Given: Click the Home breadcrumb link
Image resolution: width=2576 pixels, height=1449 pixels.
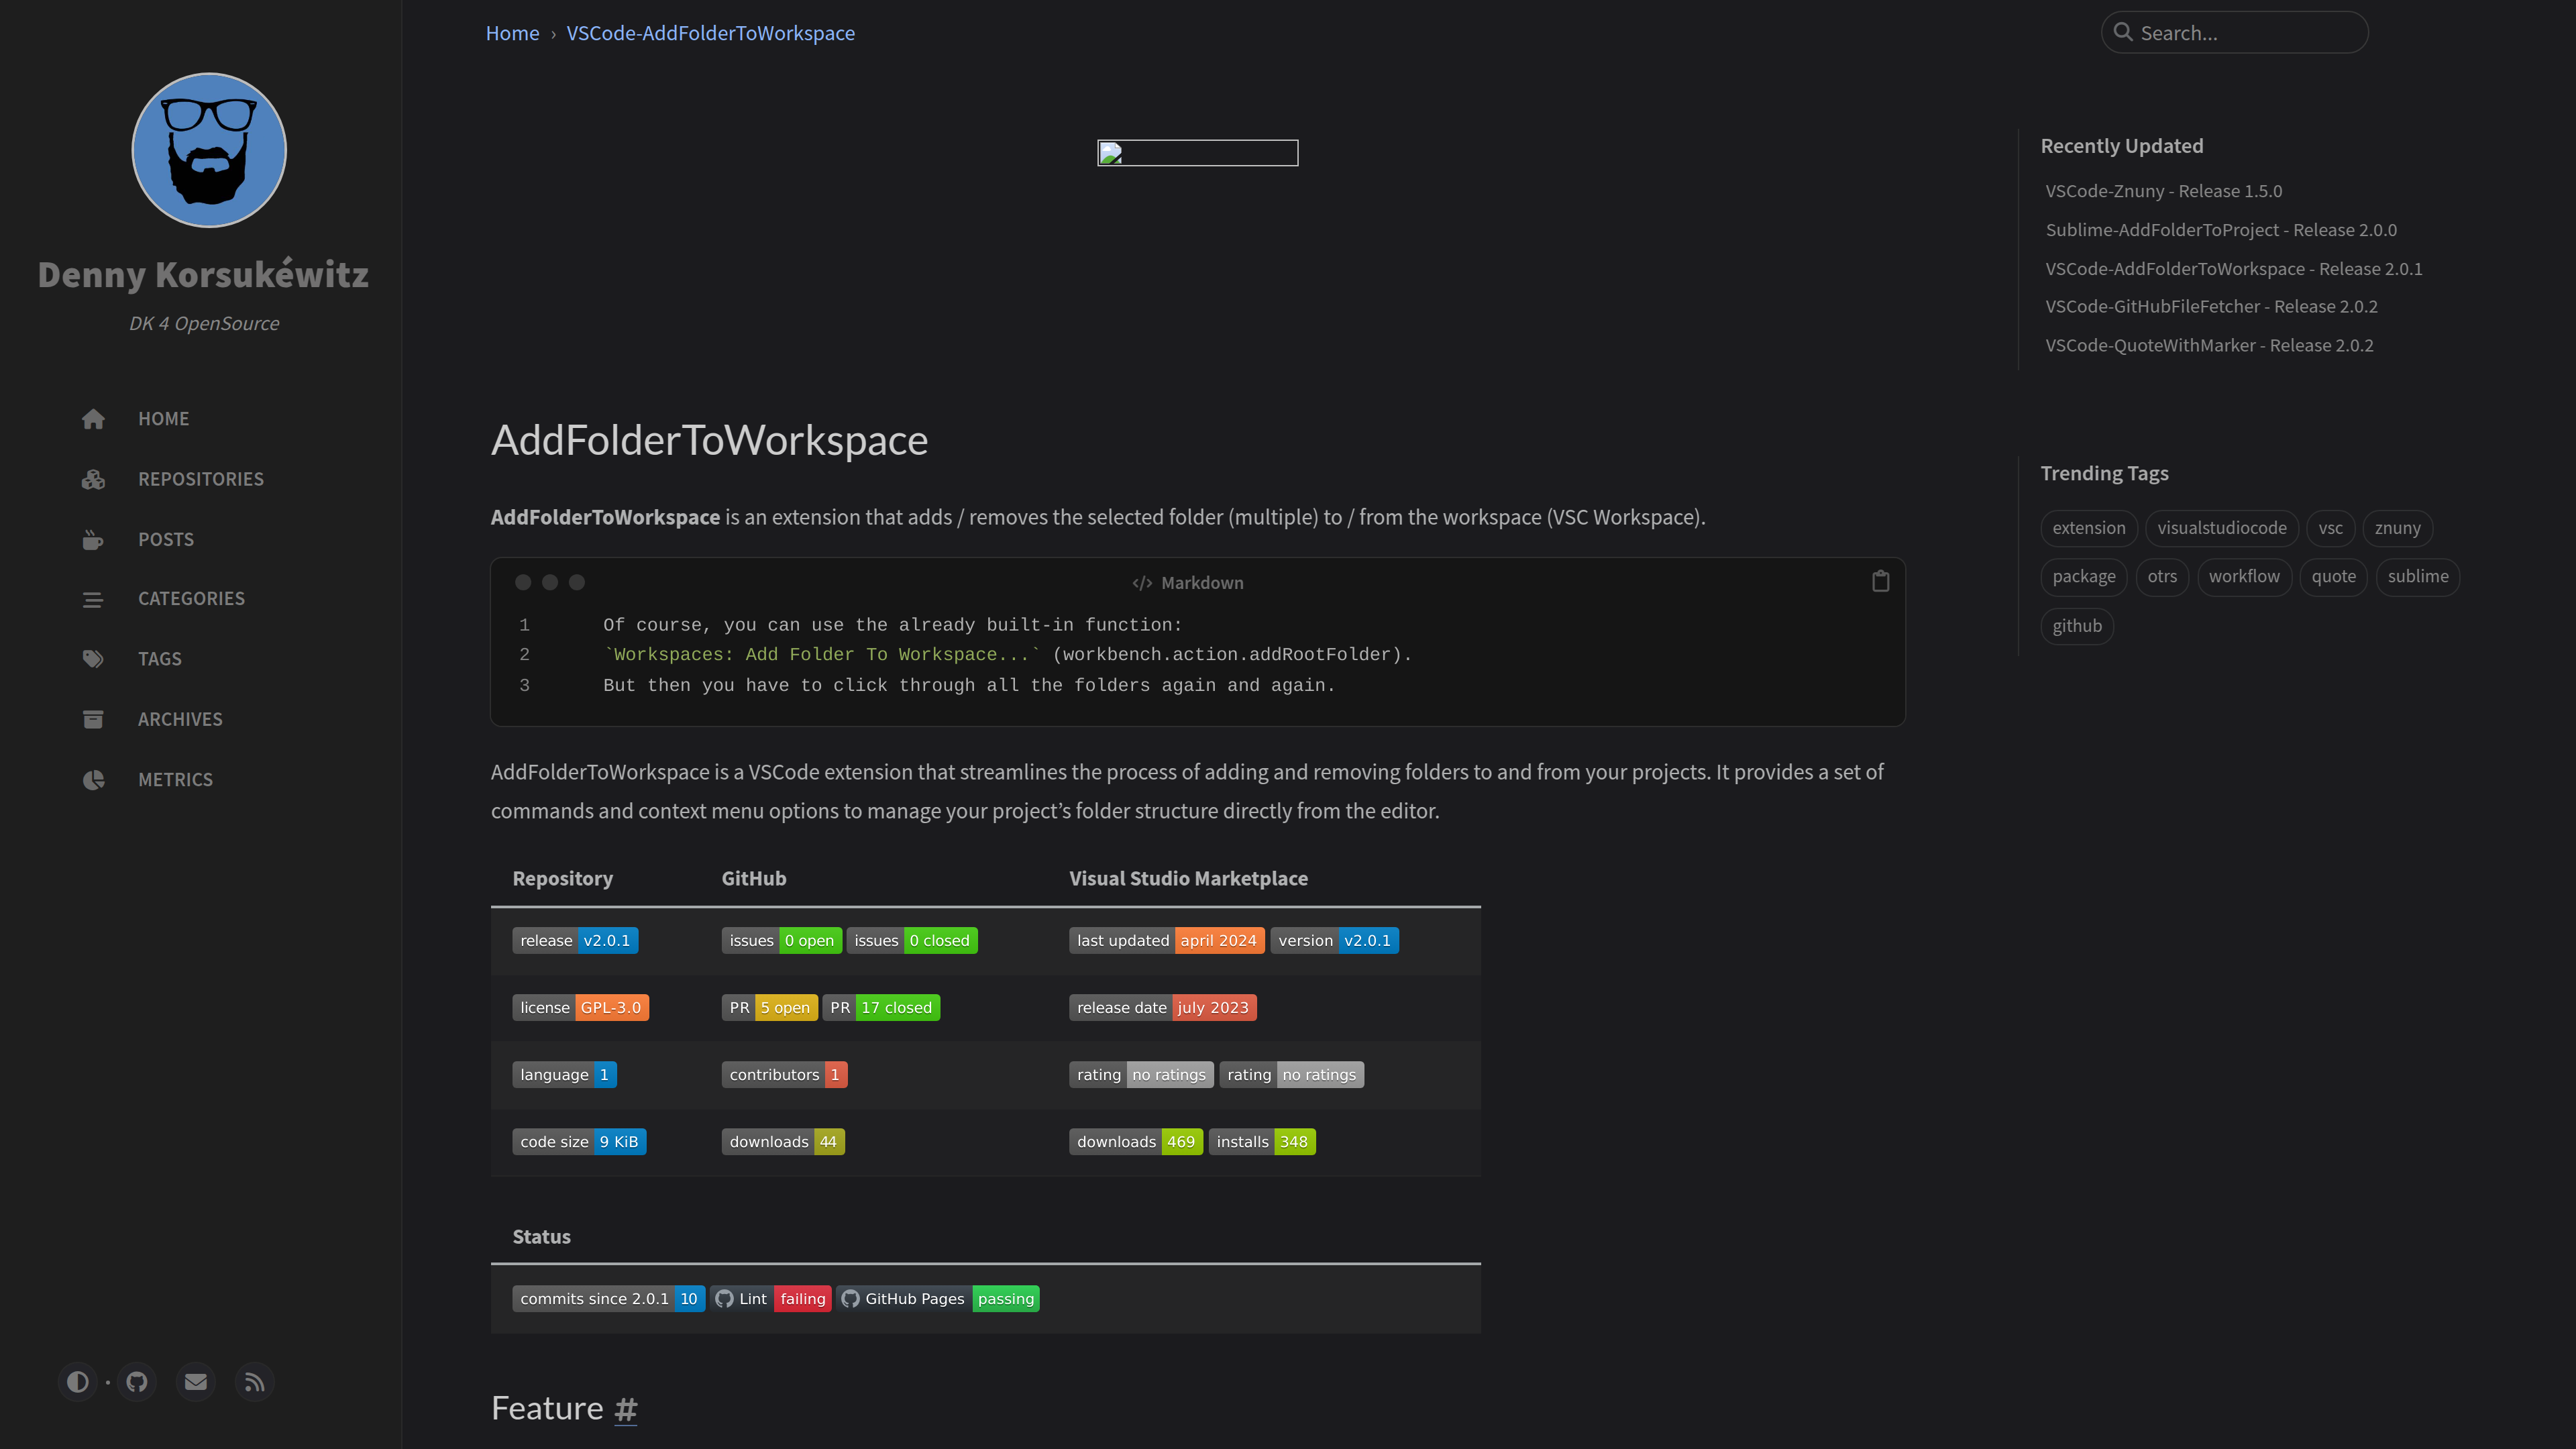Looking at the screenshot, I should click(x=512, y=33).
